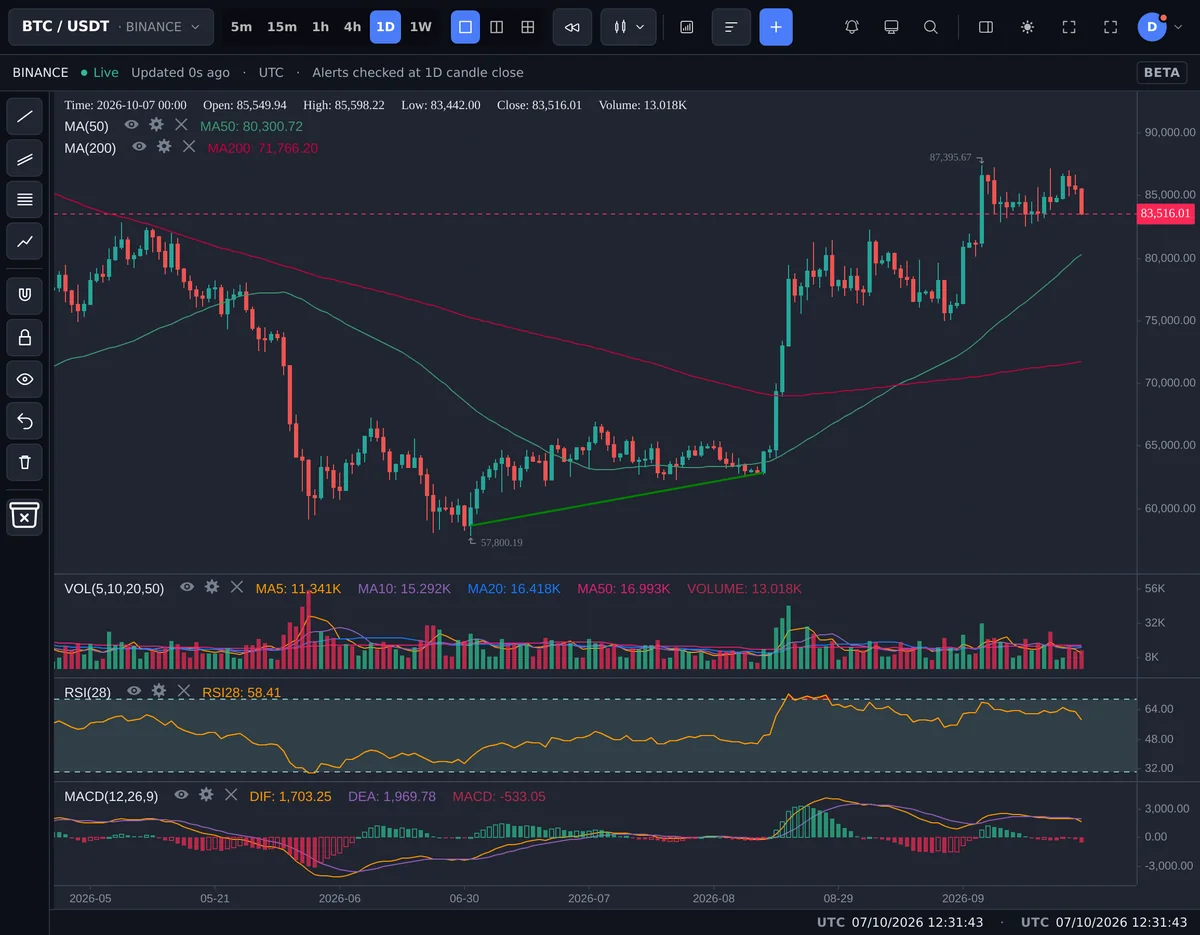Viewport: 1200px width, 935px height.
Task: Select the 1D timeframe
Action: click(385, 27)
